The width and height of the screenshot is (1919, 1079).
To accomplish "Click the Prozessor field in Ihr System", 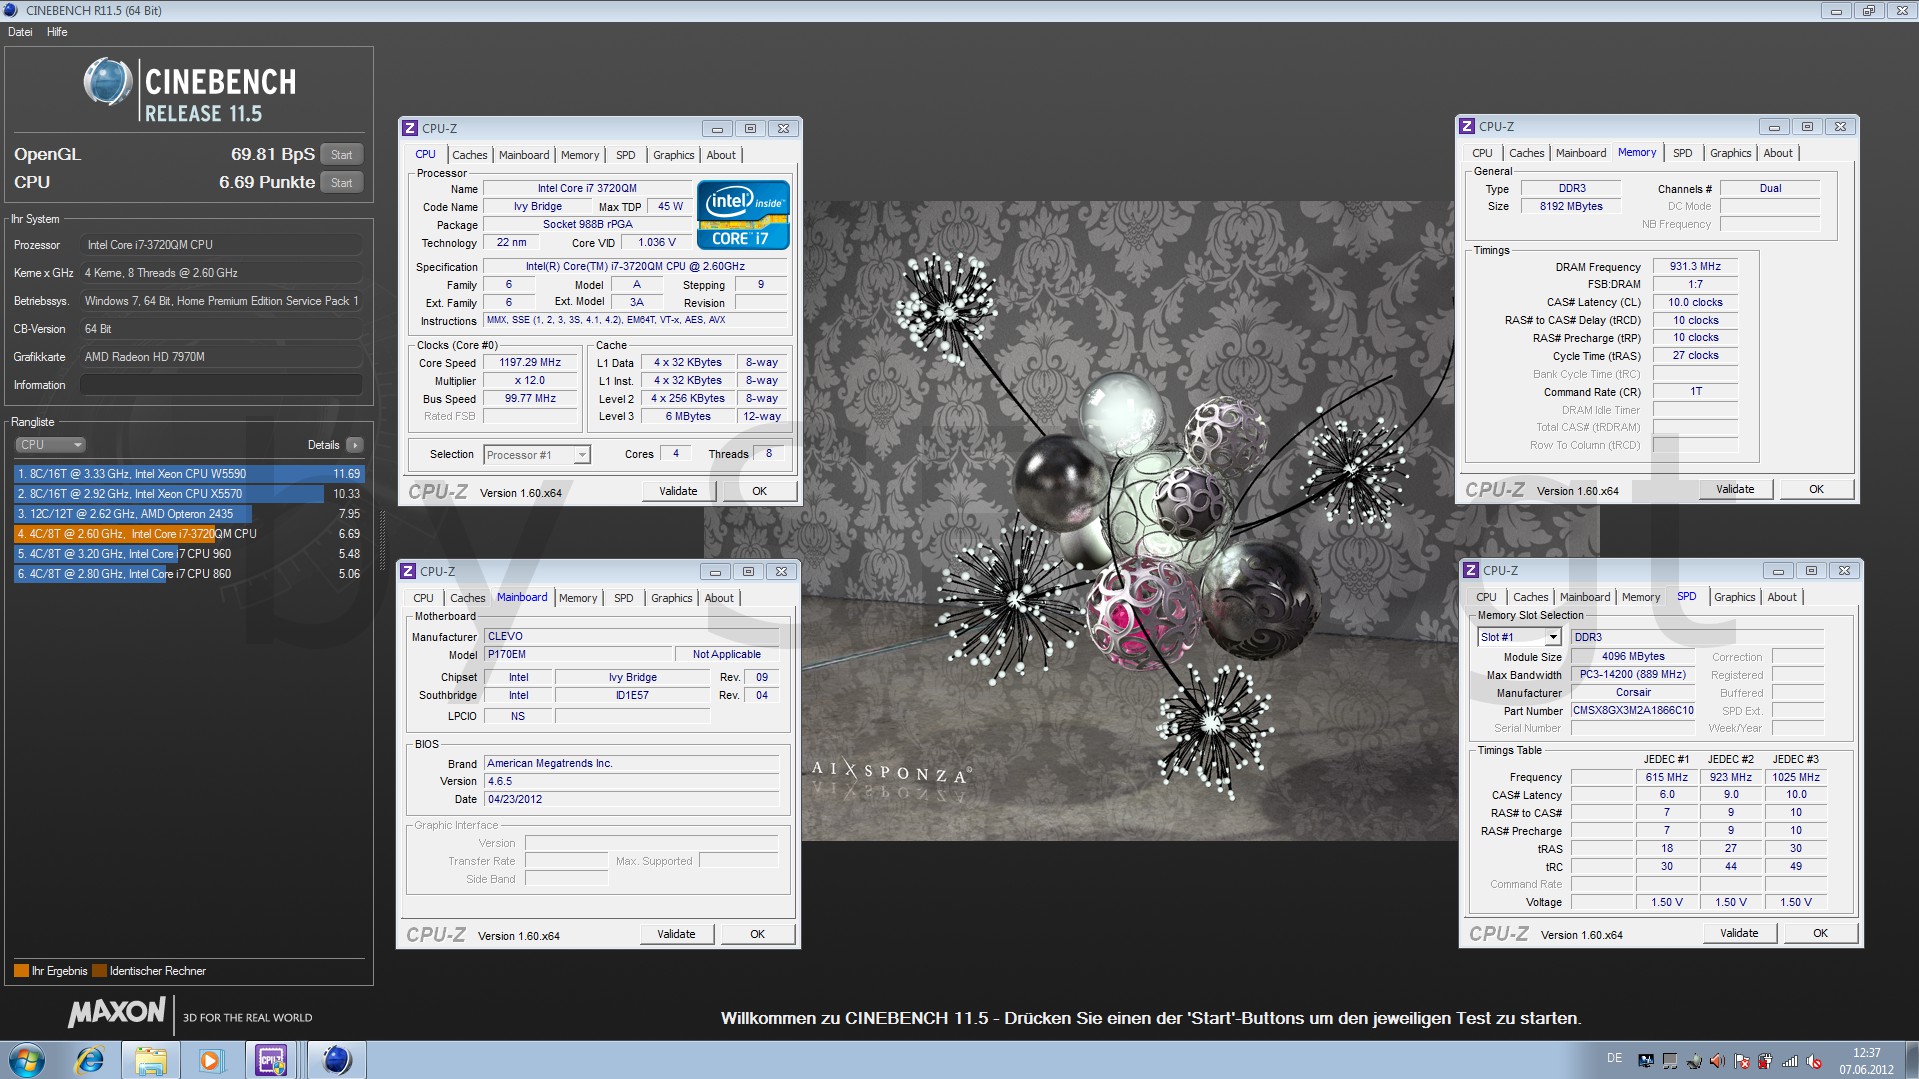I will [x=221, y=245].
